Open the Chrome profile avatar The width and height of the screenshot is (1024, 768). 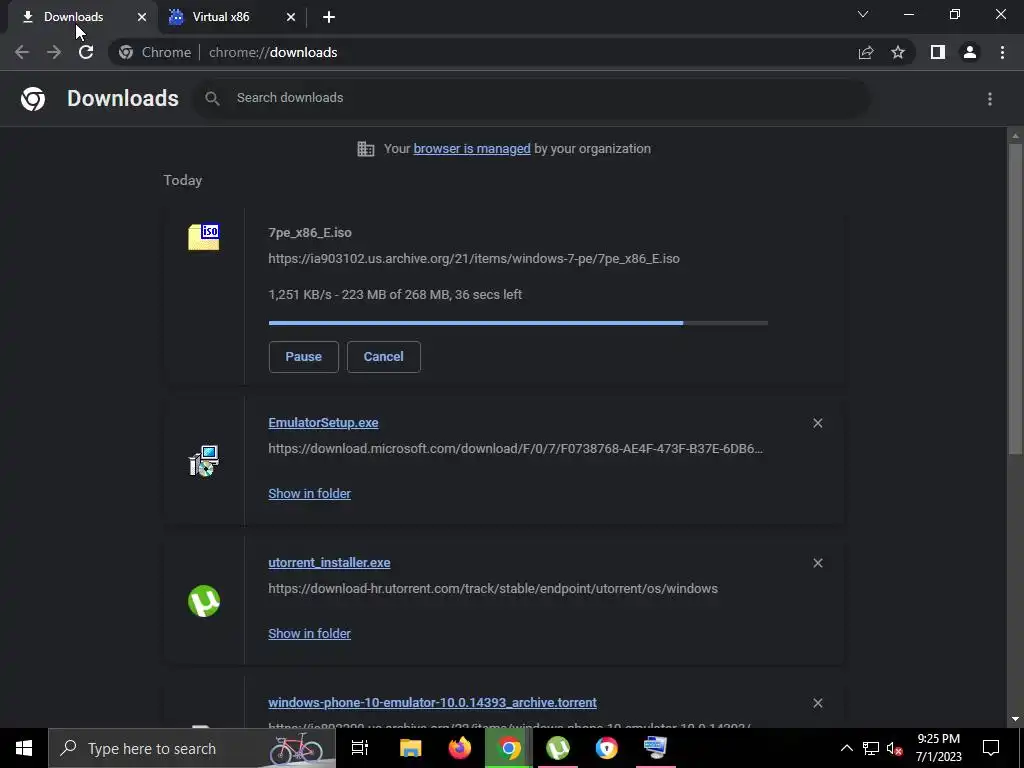click(970, 52)
